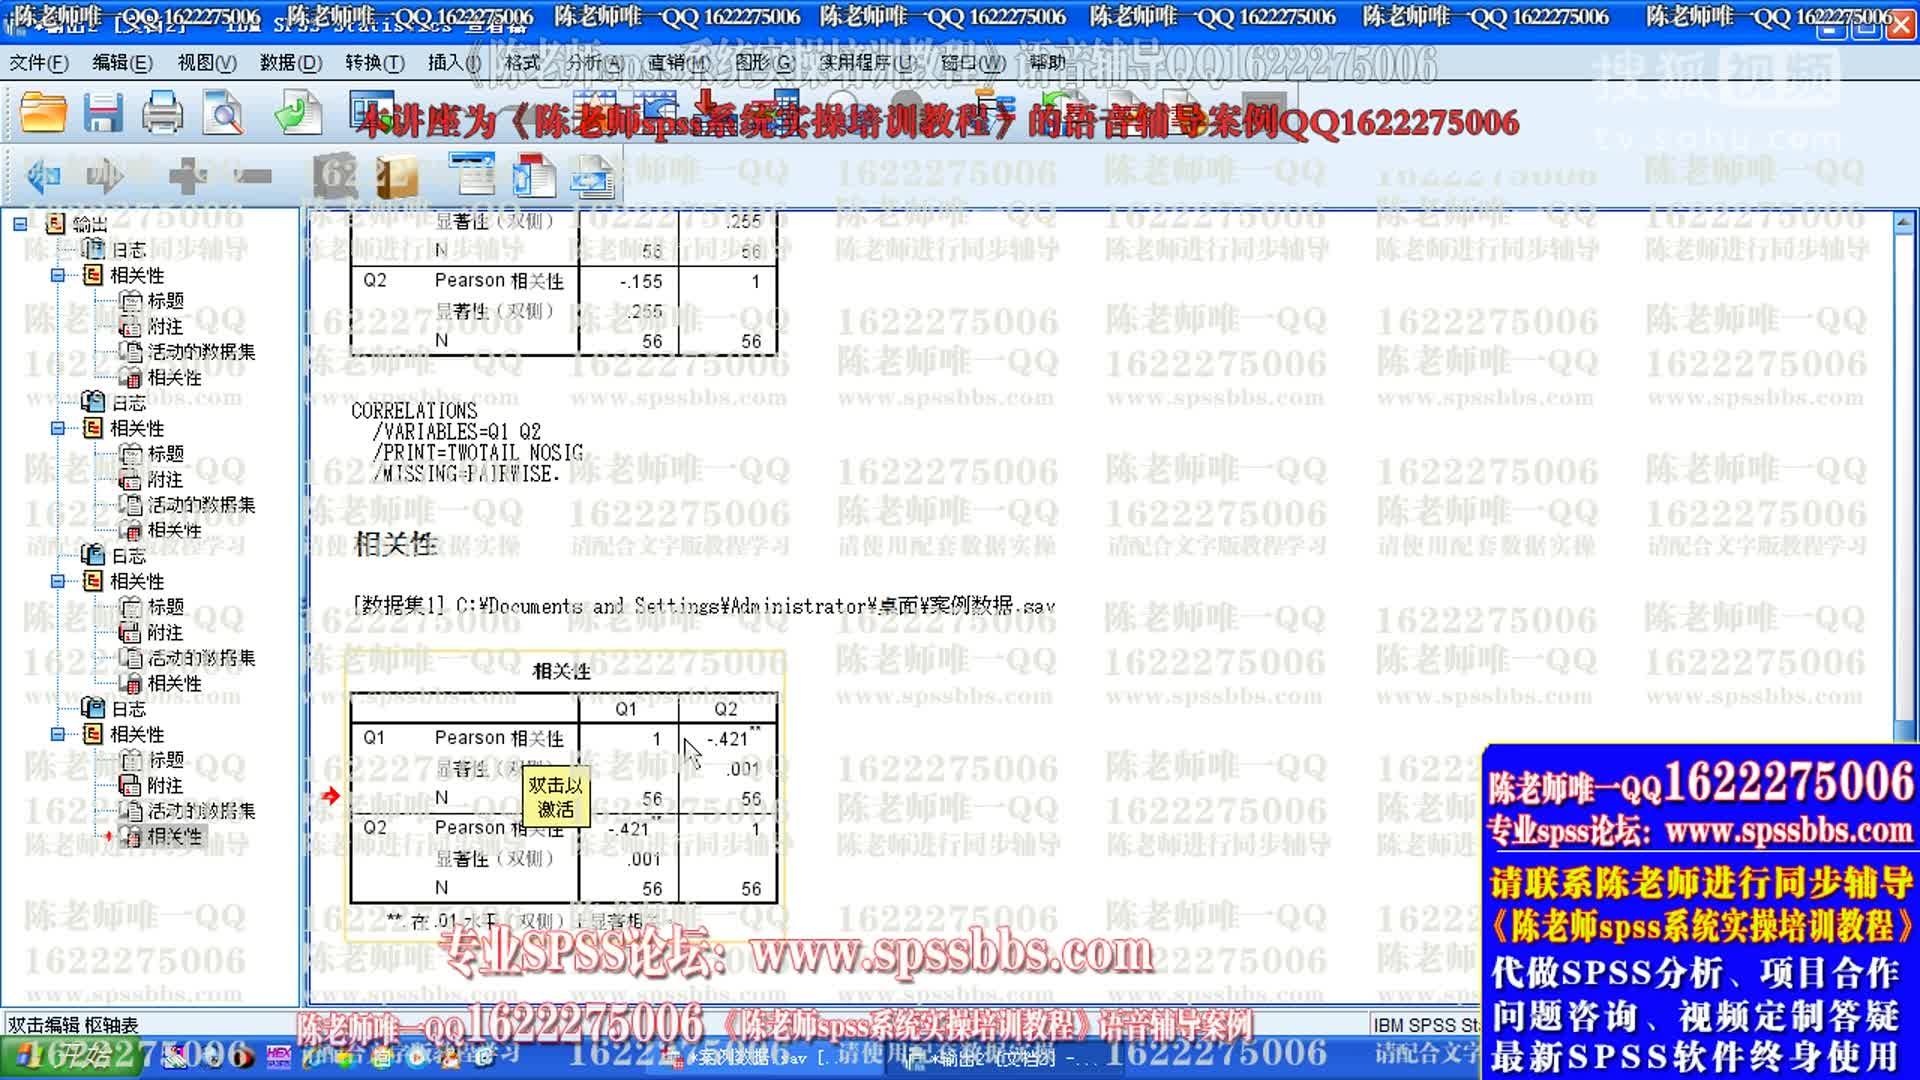
Task: Click the minus Collapse outline icon
Action: coord(252,177)
